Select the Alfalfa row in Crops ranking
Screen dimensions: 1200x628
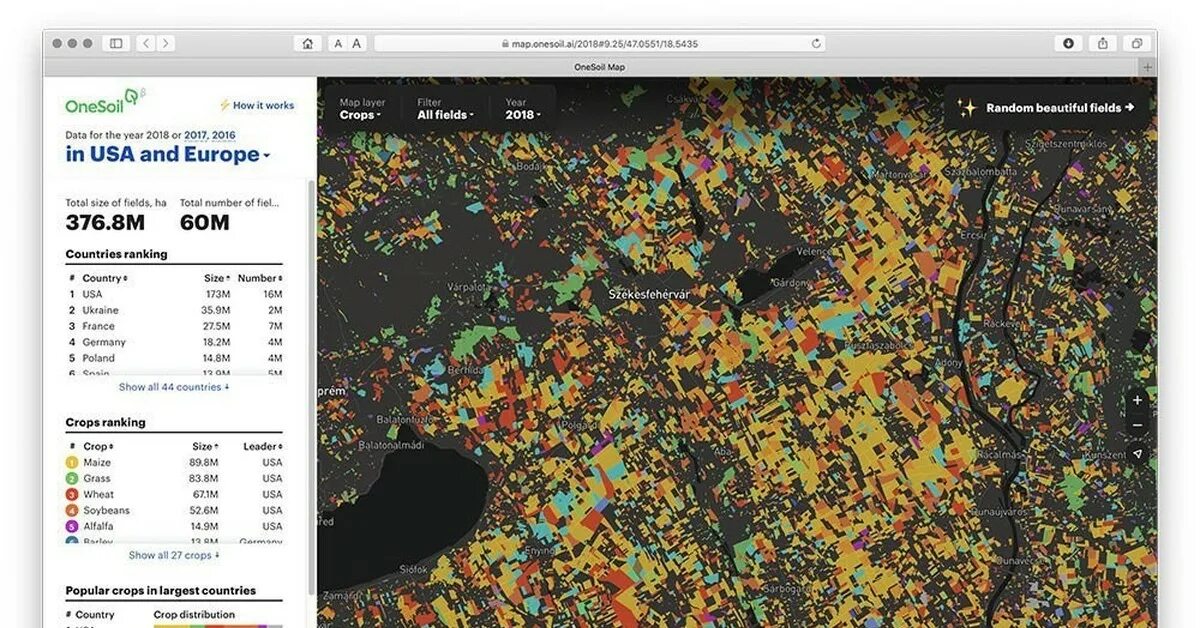tap(174, 527)
